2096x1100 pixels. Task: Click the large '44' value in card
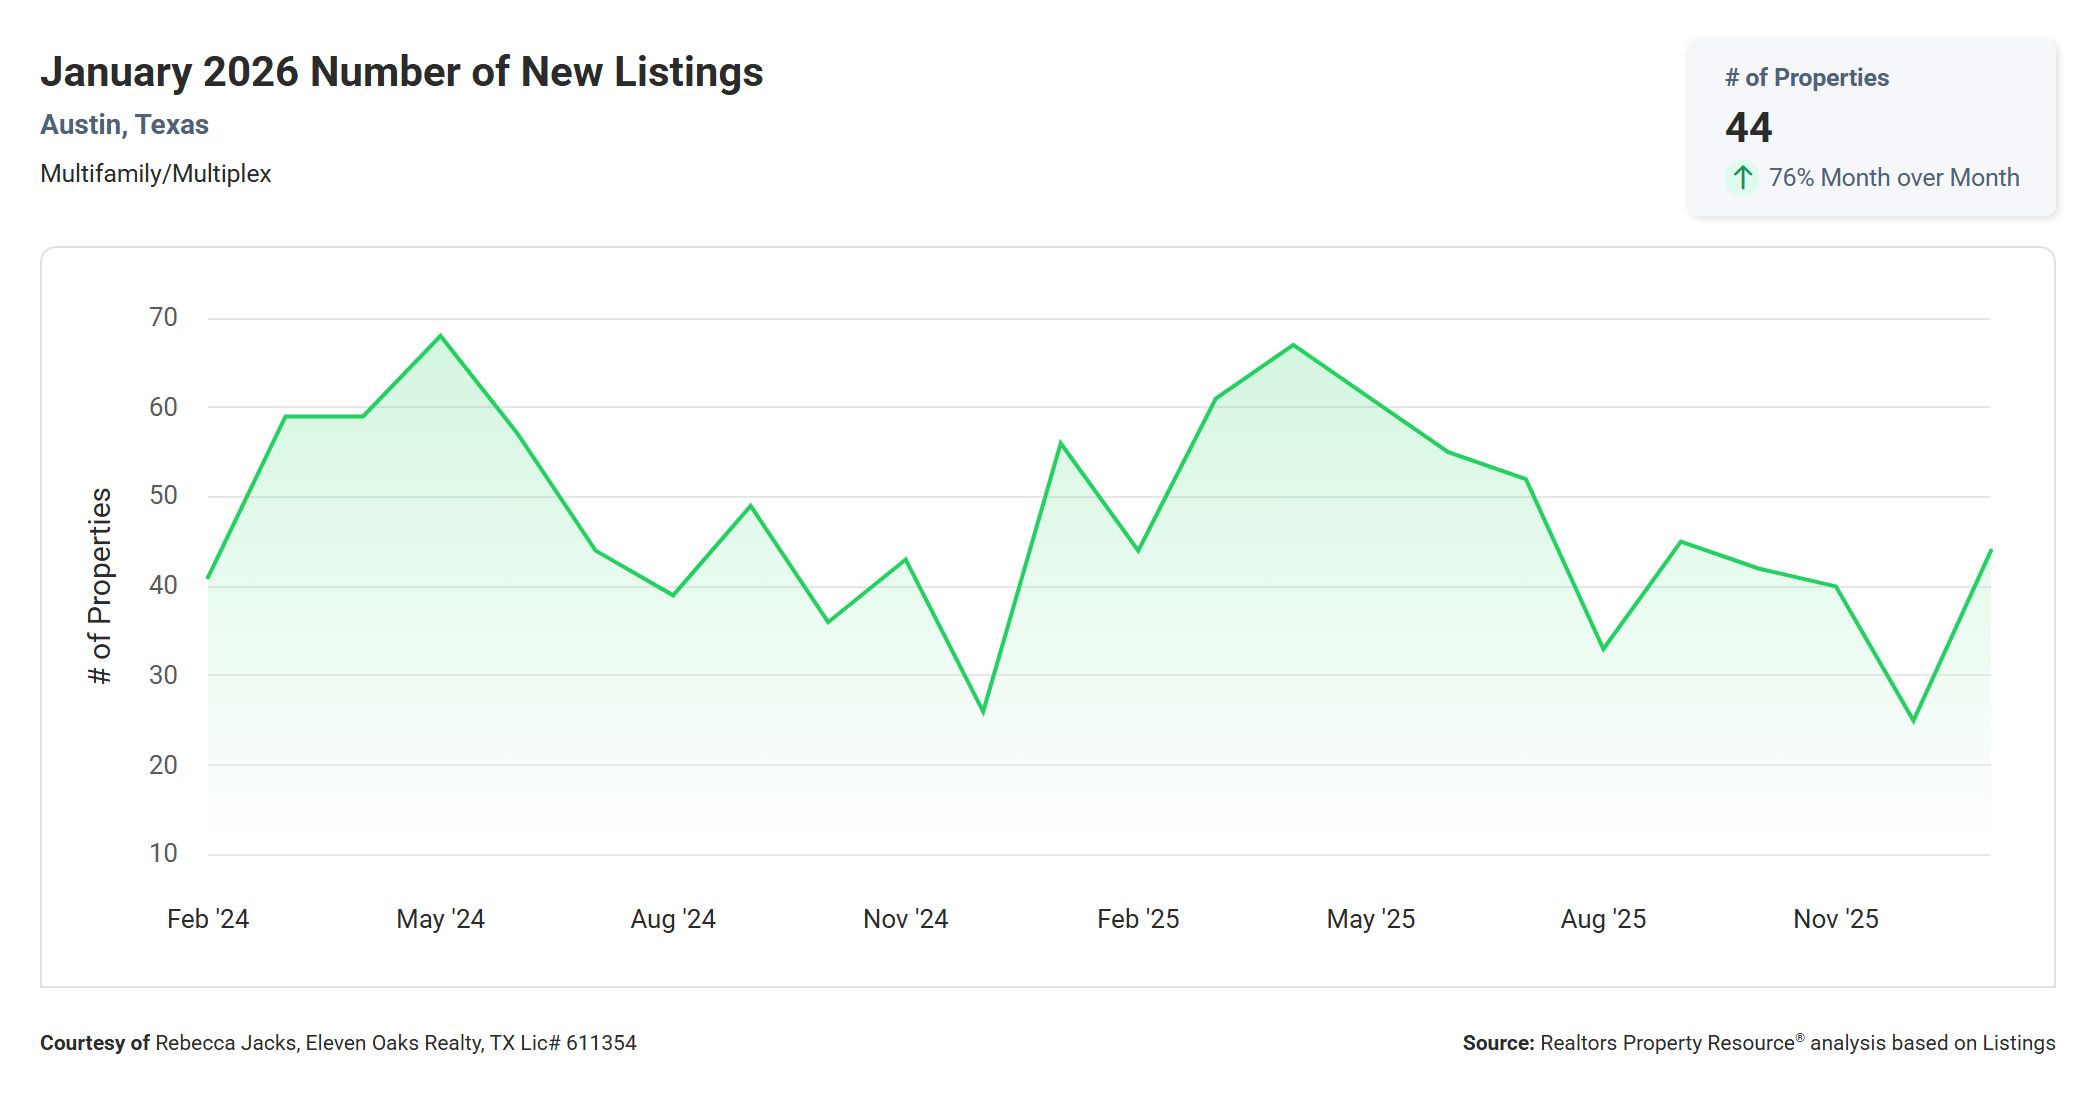pyautogui.click(x=1749, y=127)
